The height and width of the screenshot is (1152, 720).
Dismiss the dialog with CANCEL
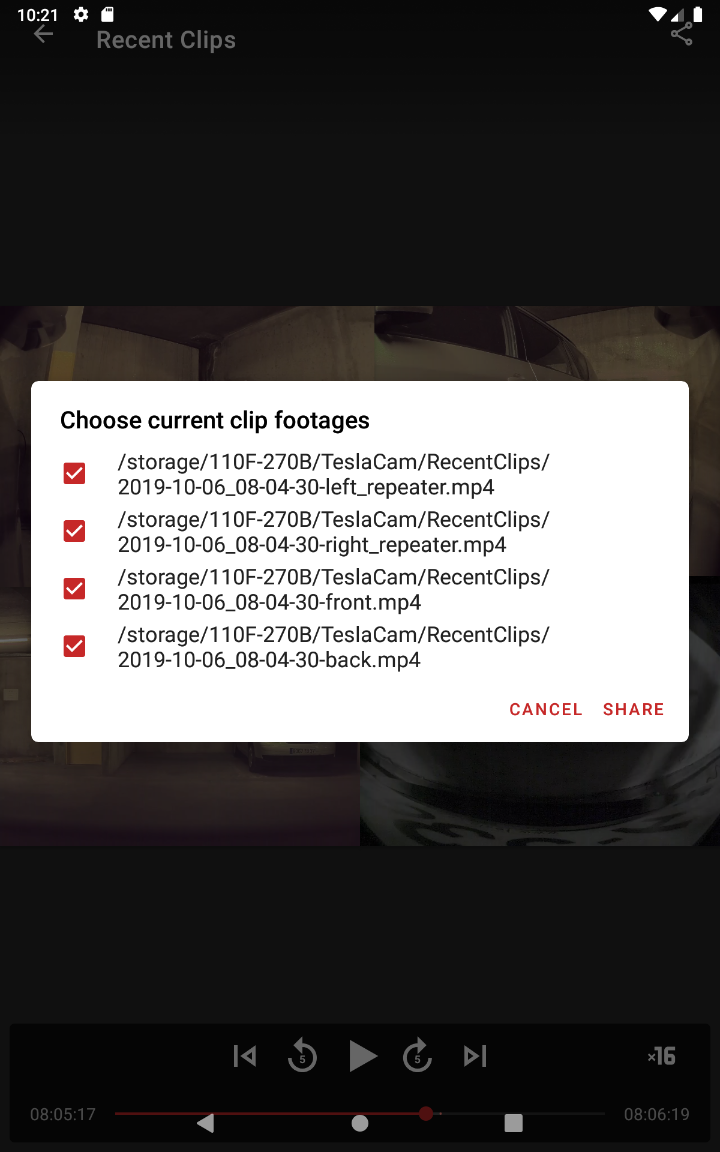pyautogui.click(x=546, y=709)
